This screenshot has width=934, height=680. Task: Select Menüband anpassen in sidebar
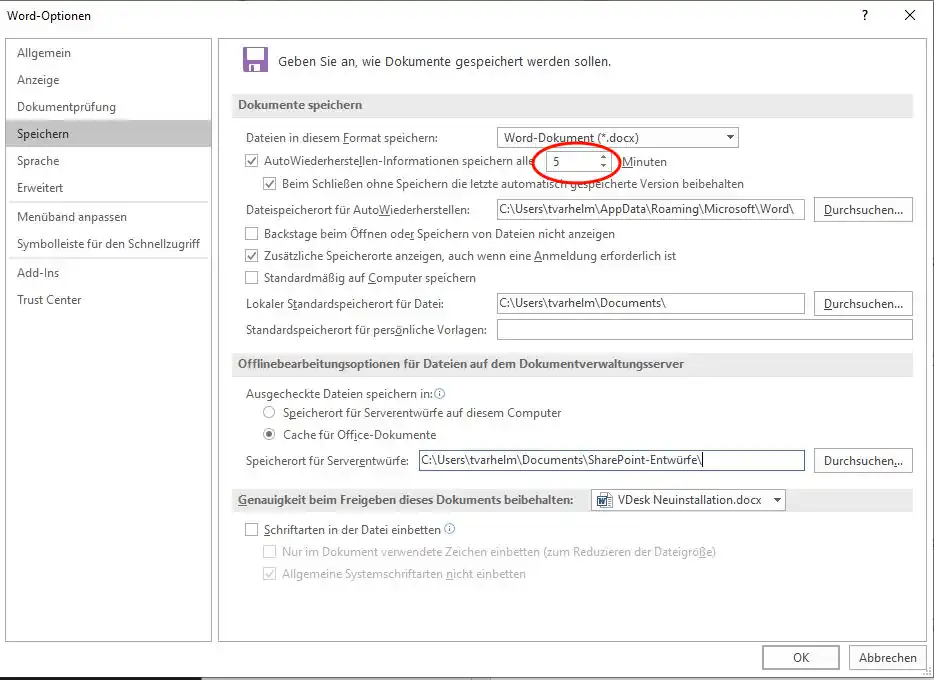point(71,217)
